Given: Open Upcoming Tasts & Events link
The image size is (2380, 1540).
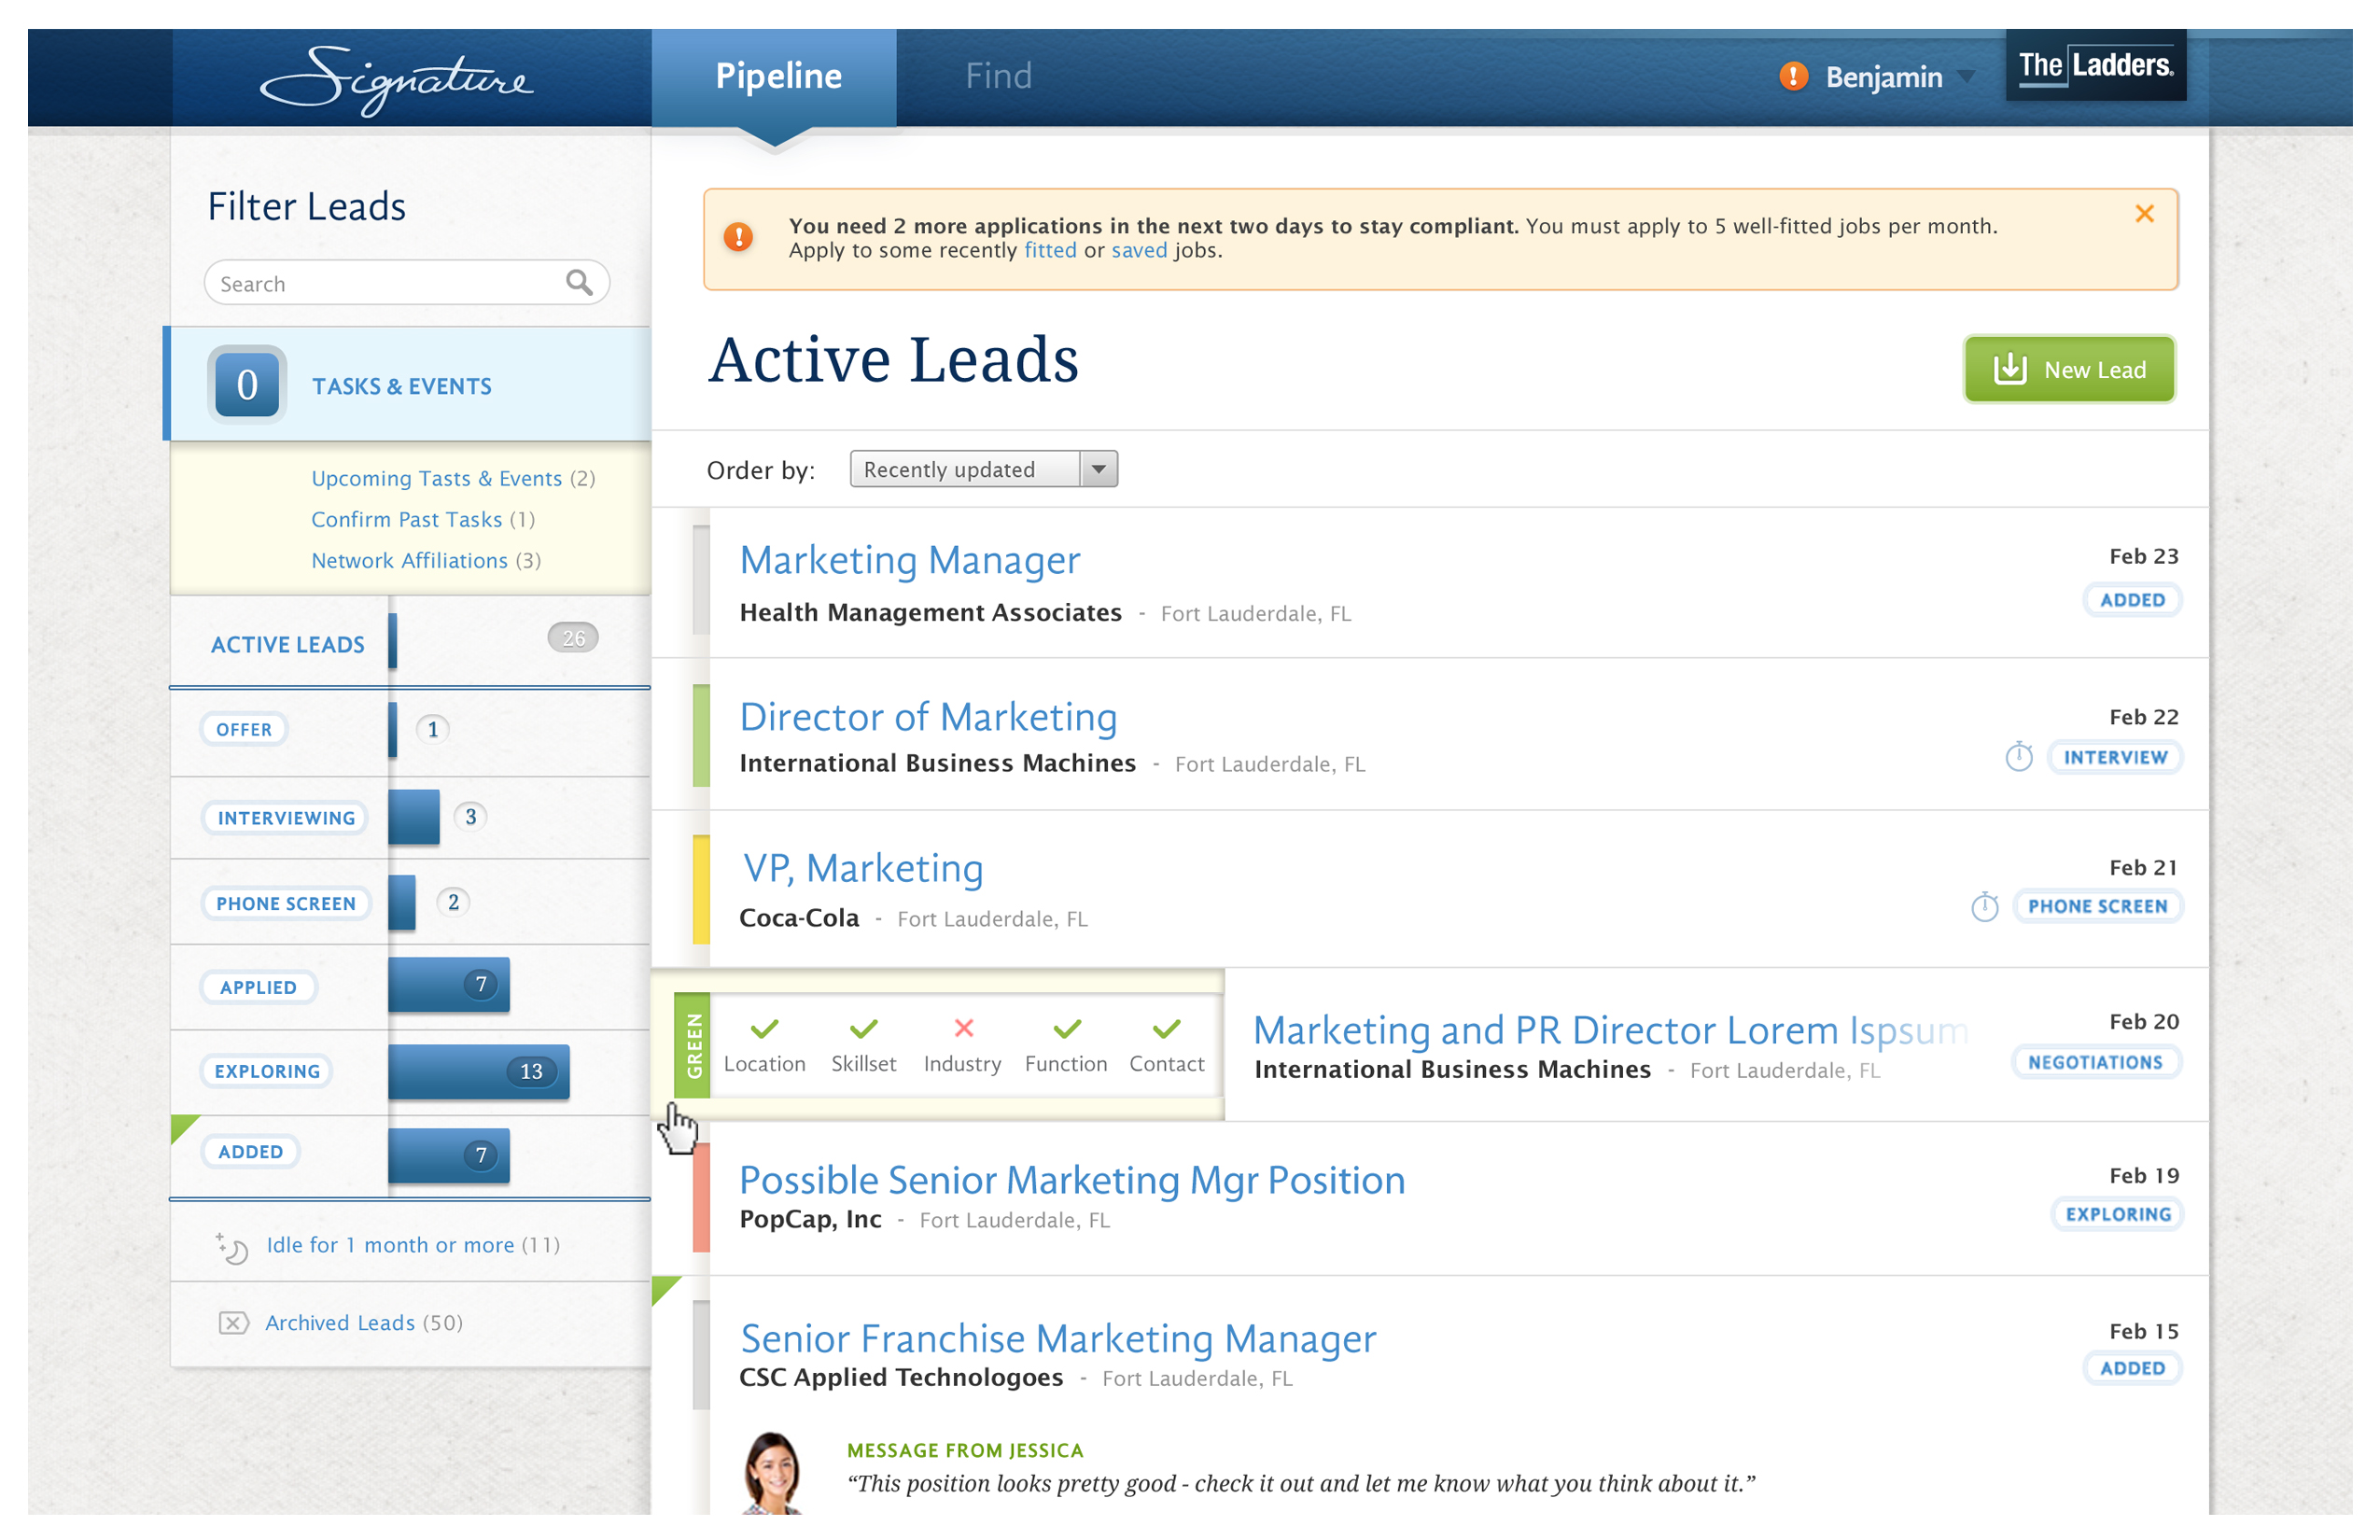Looking at the screenshot, I should pos(437,478).
